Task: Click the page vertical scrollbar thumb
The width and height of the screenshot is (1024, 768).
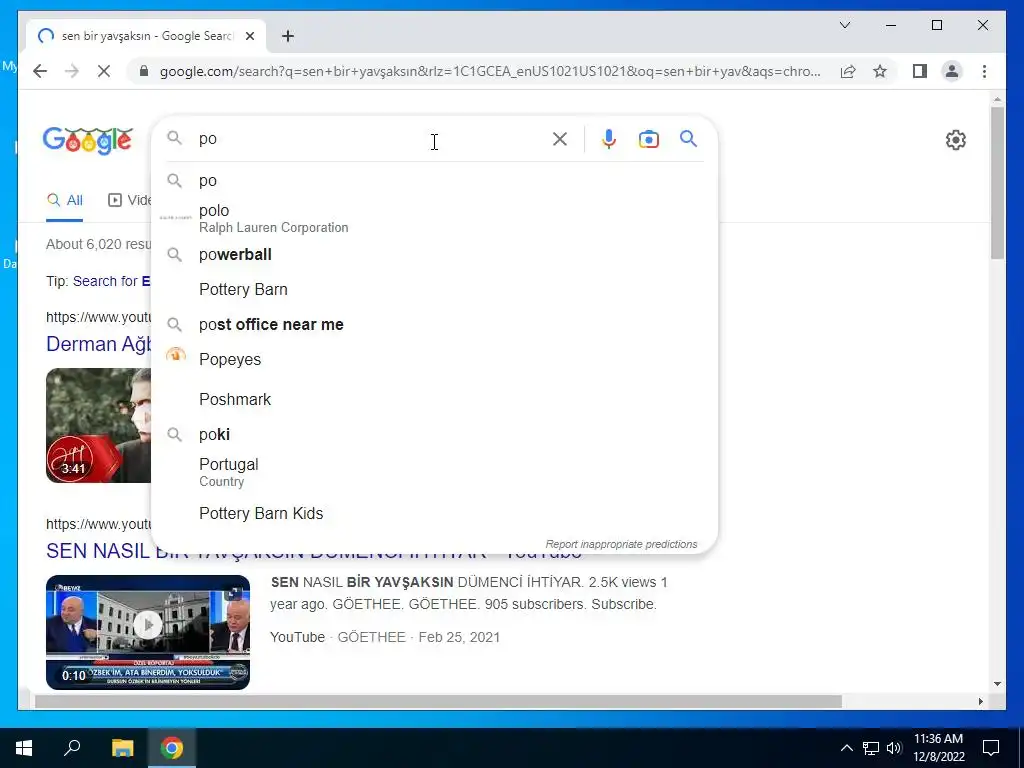Action: [997, 183]
